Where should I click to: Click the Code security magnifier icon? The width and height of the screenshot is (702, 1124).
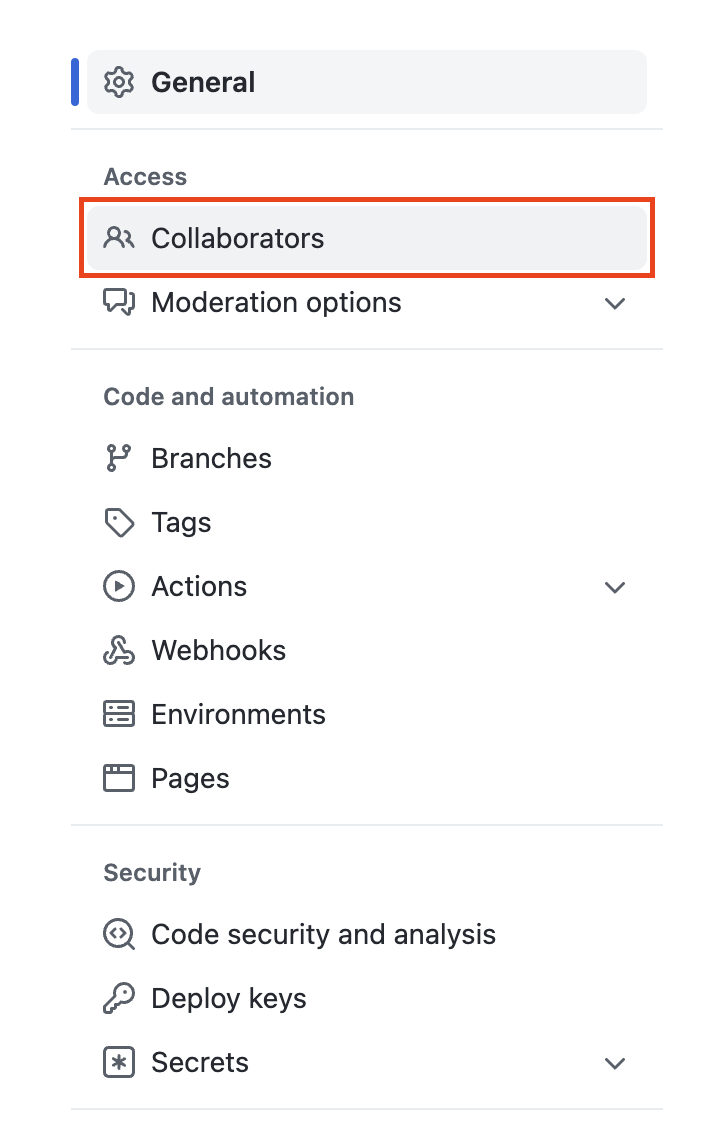coord(118,934)
